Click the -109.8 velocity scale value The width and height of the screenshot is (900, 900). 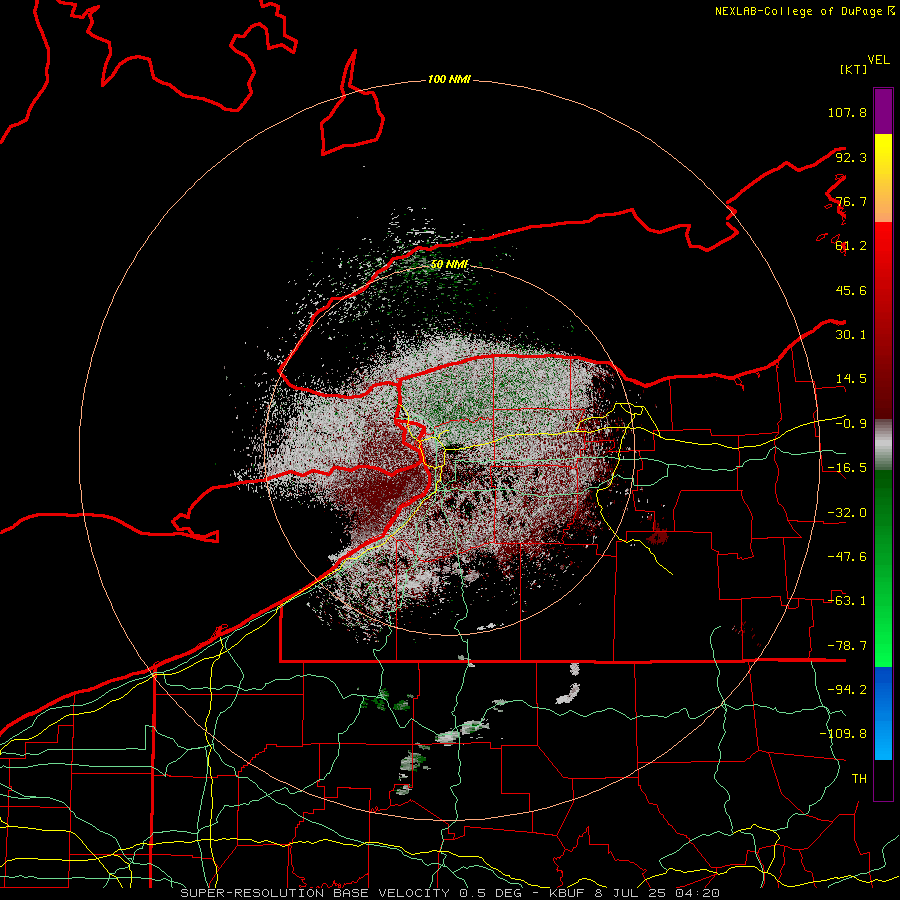click(843, 734)
